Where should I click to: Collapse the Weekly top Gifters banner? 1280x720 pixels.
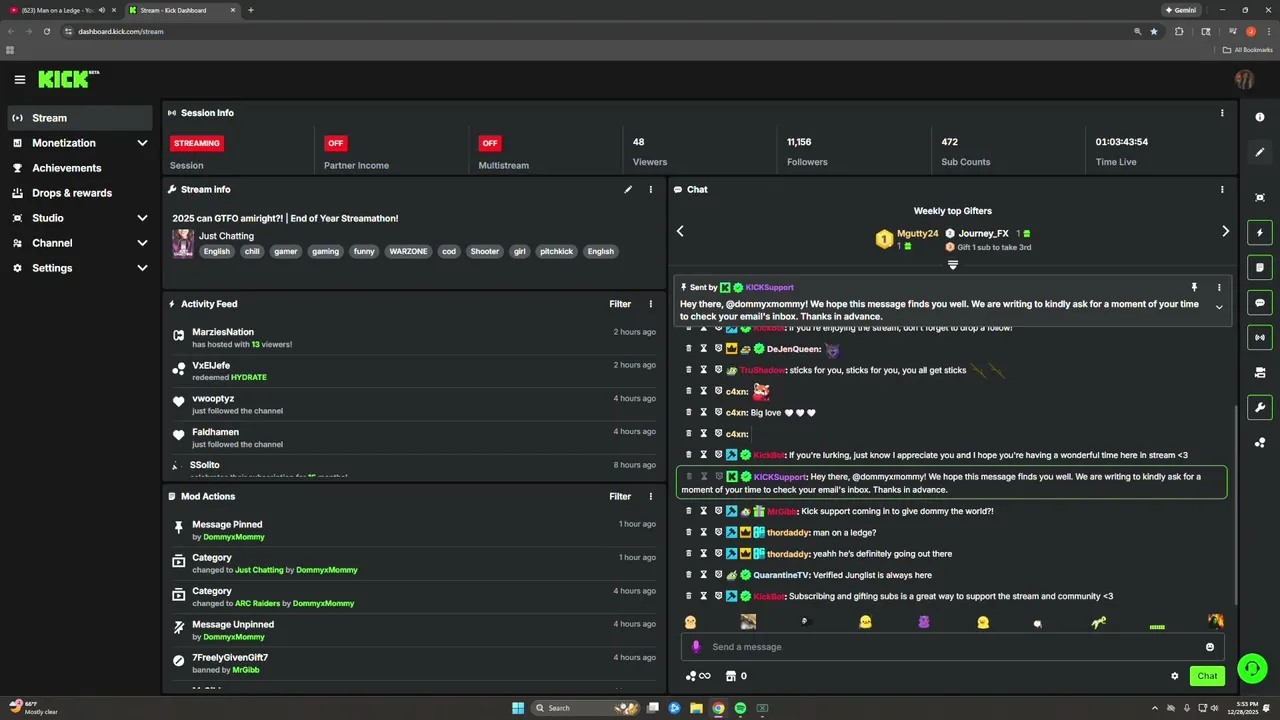[x=953, y=265]
